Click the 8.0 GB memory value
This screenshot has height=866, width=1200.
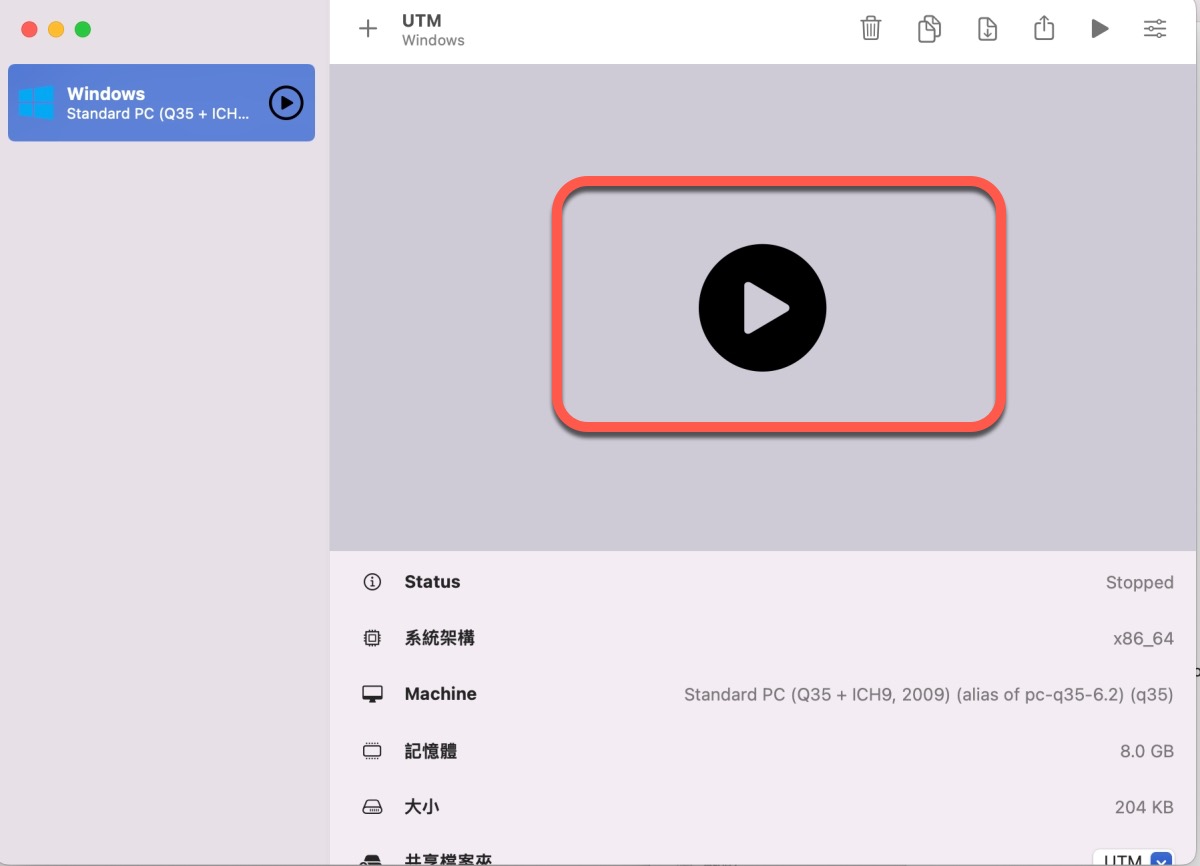point(1147,751)
